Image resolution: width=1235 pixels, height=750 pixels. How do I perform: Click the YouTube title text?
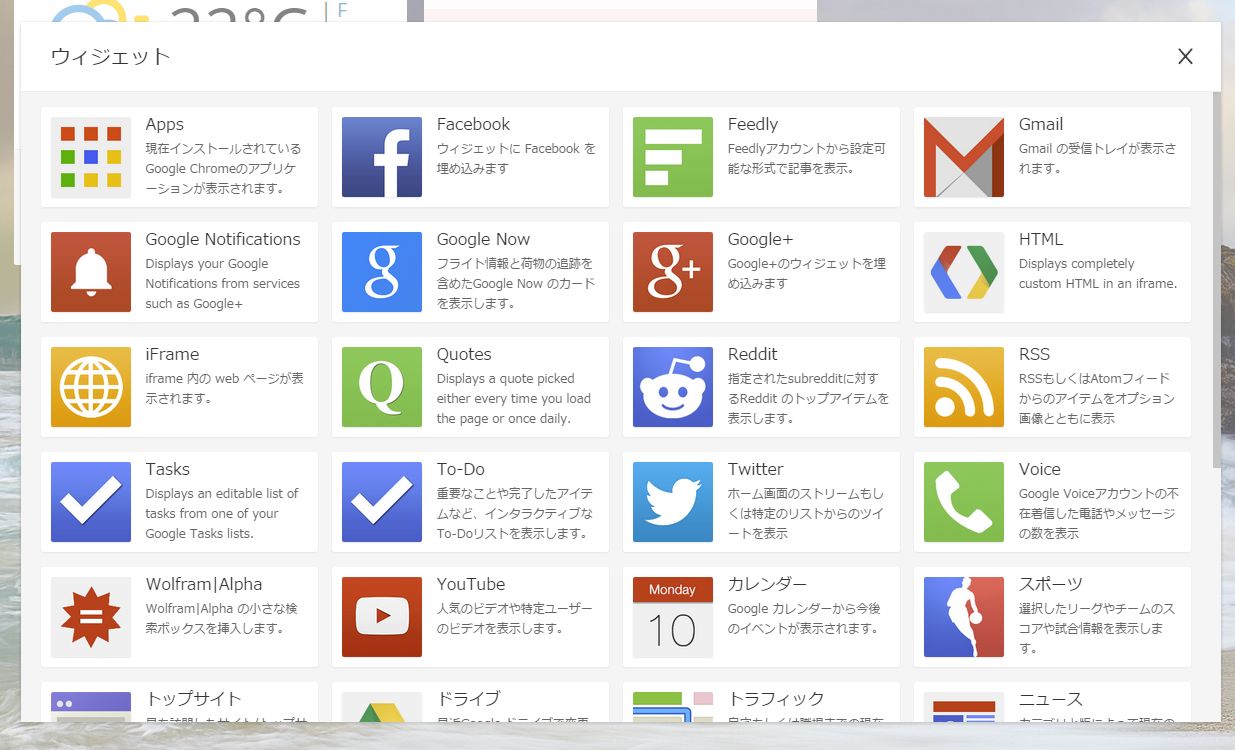click(x=471, y=584)
